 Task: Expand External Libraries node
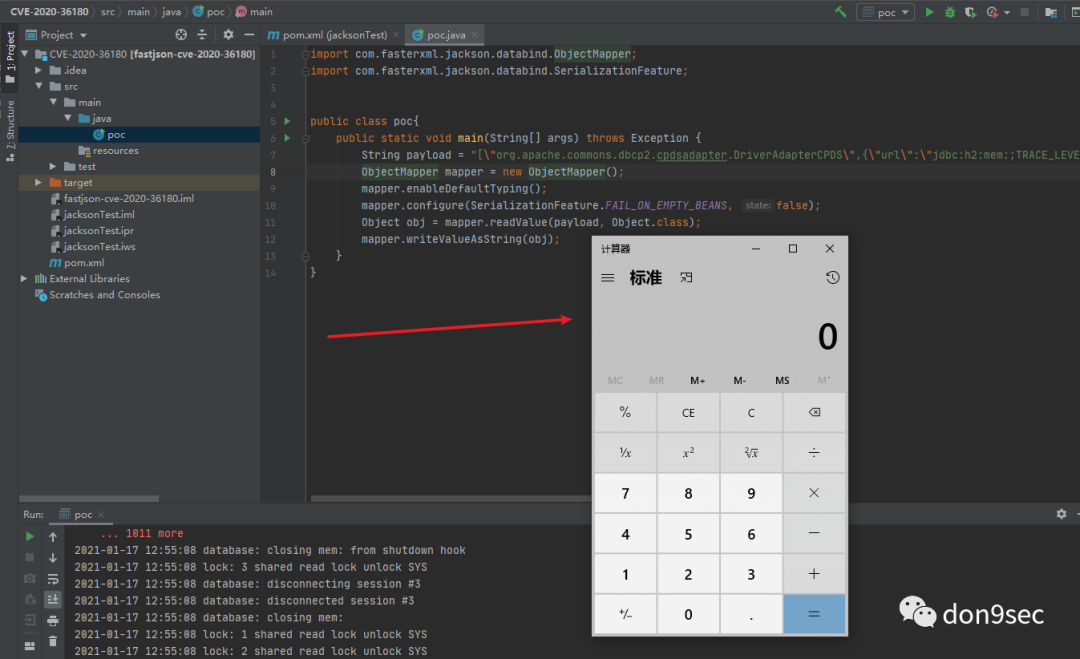[x=24, y=279]
